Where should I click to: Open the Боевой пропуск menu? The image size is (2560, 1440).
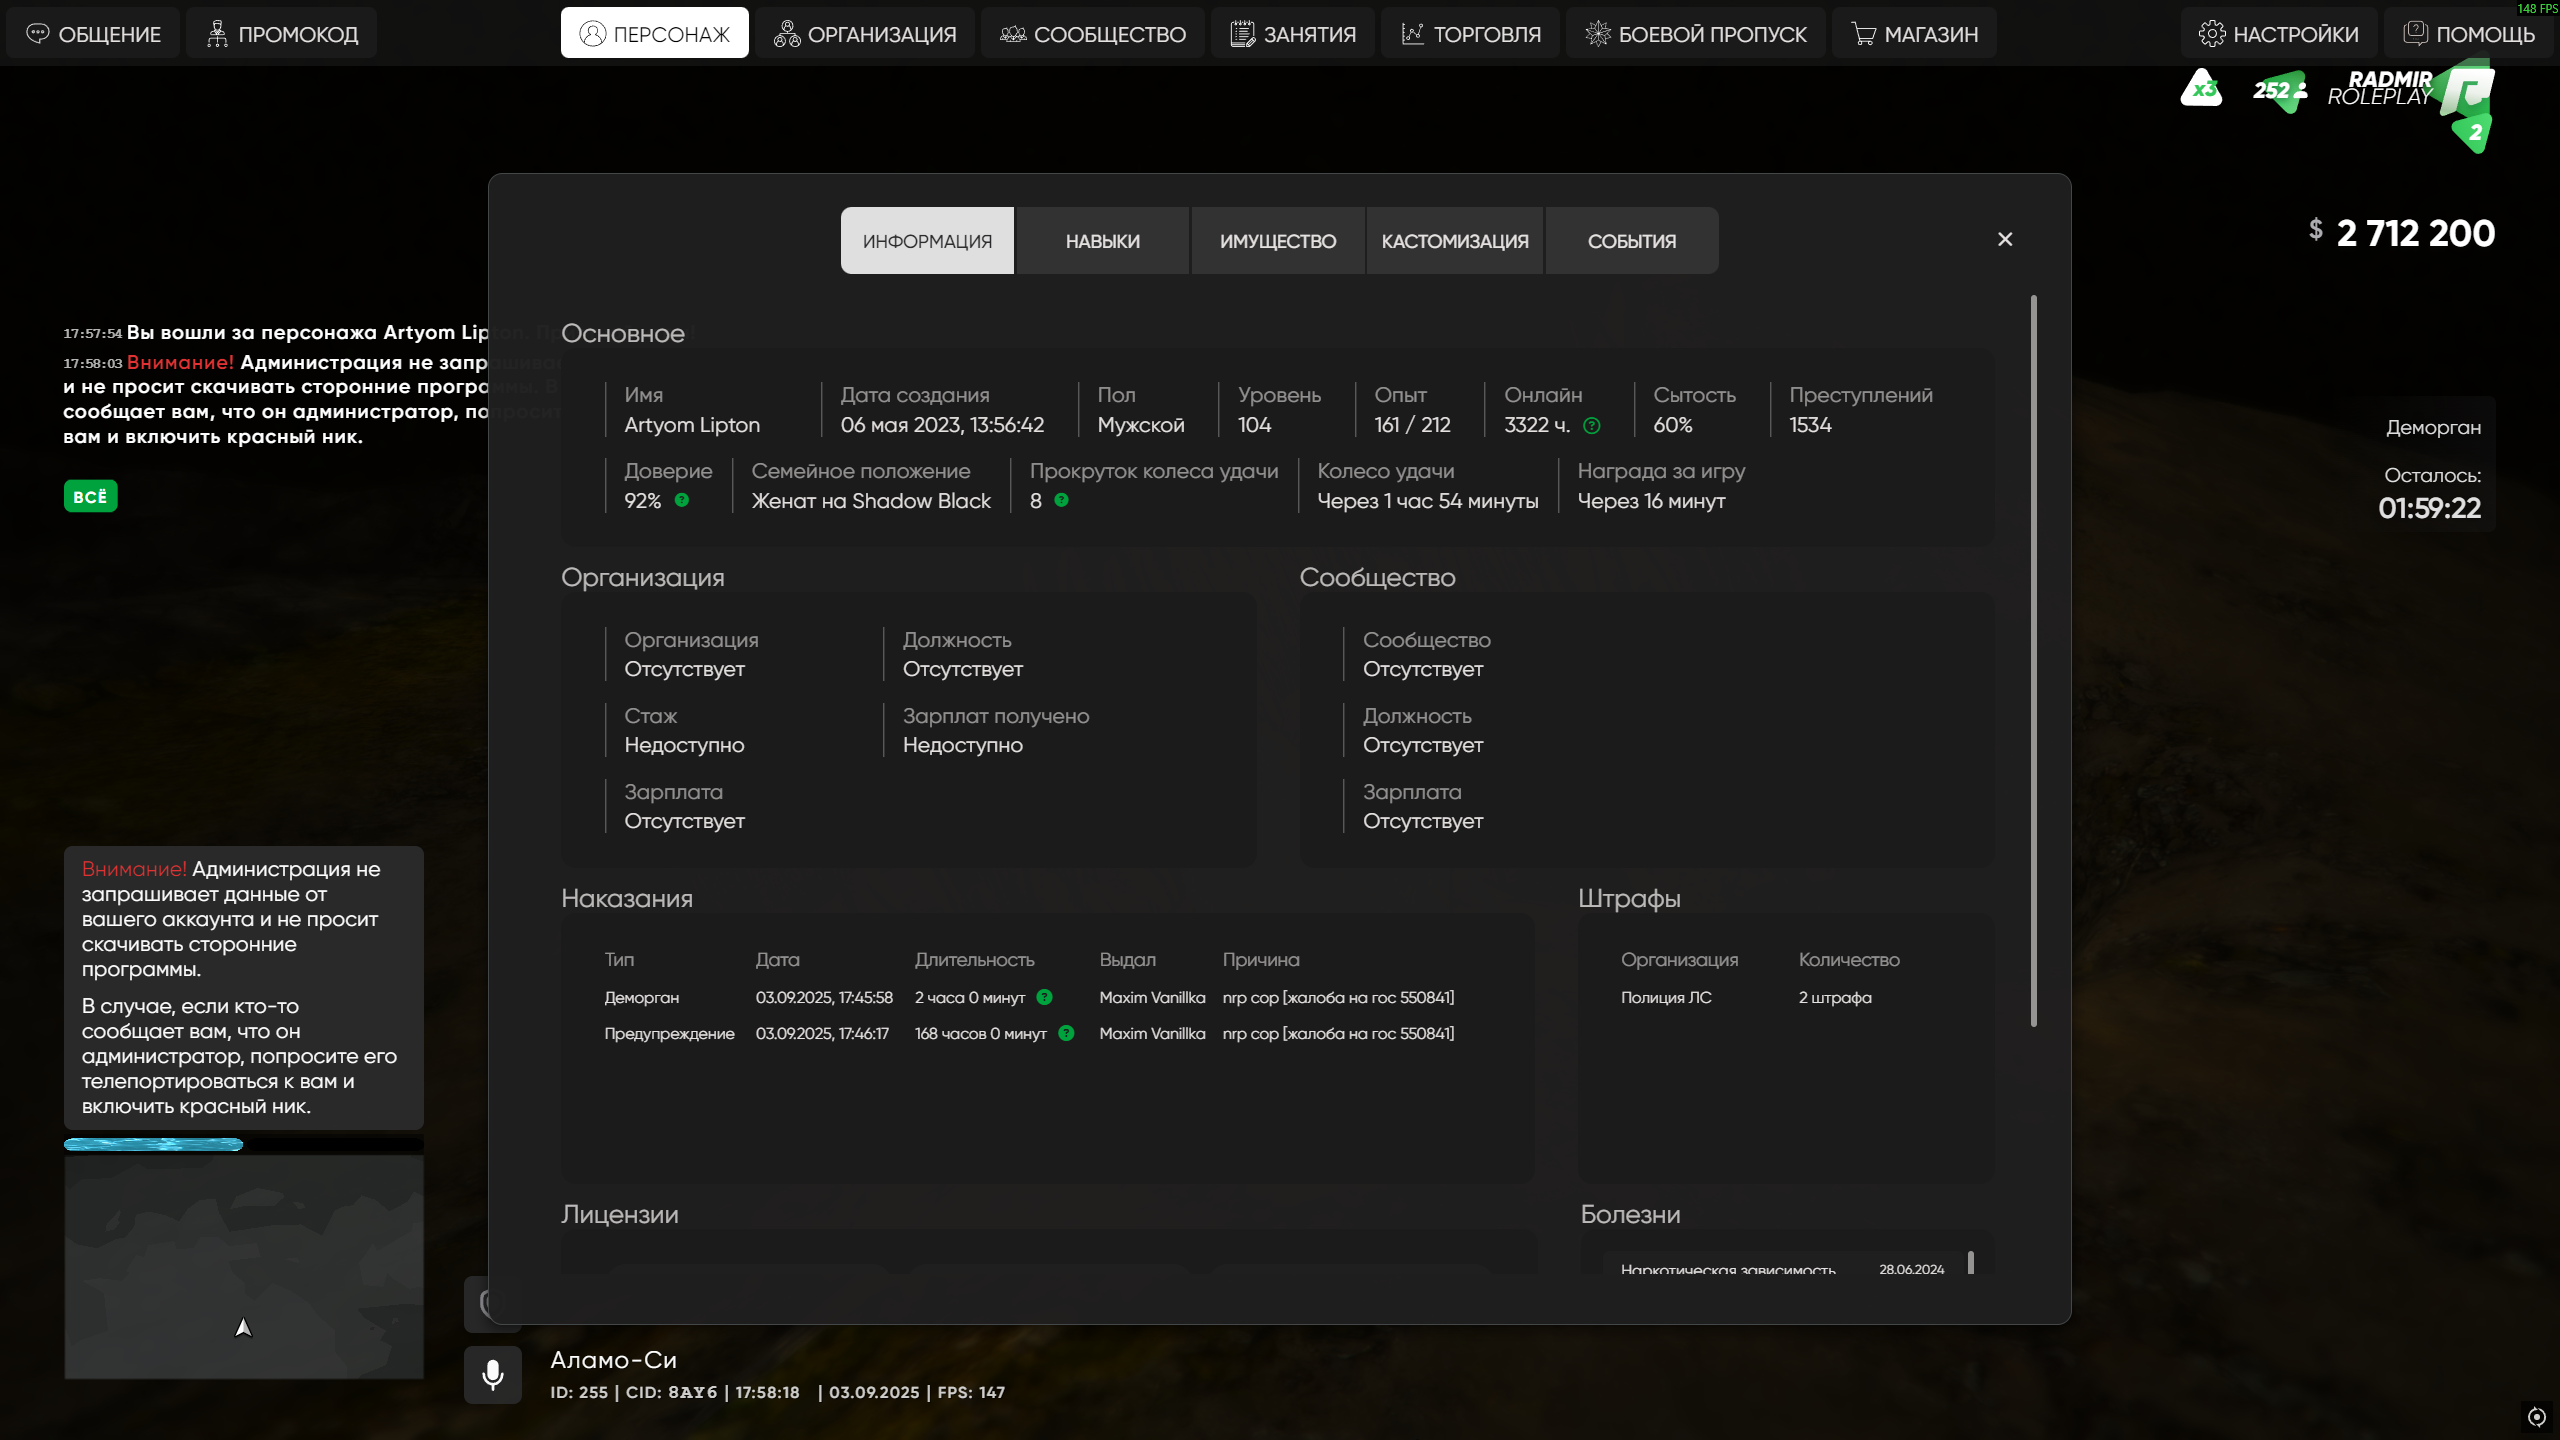[1695, 33]
